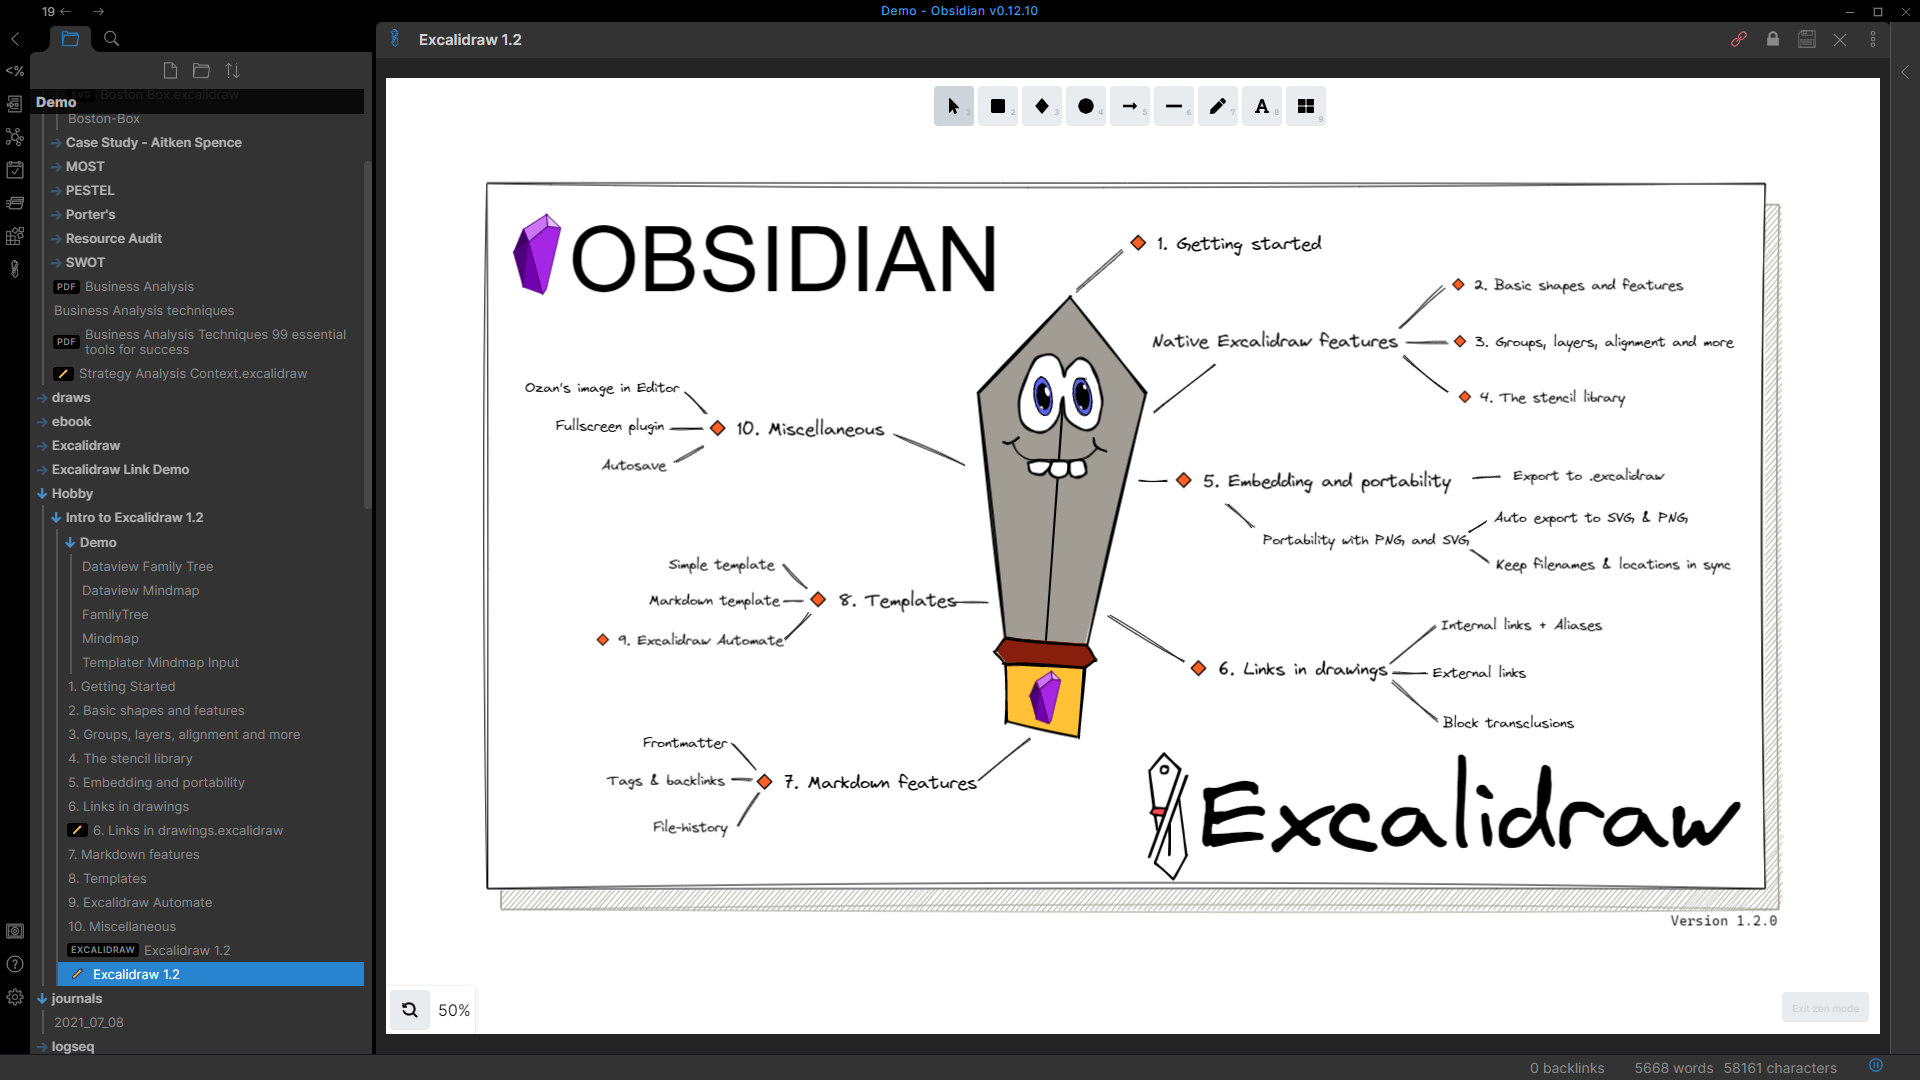Navigate back with the left arrow
The image size is (1920, 1080).
tap(65, 11)
